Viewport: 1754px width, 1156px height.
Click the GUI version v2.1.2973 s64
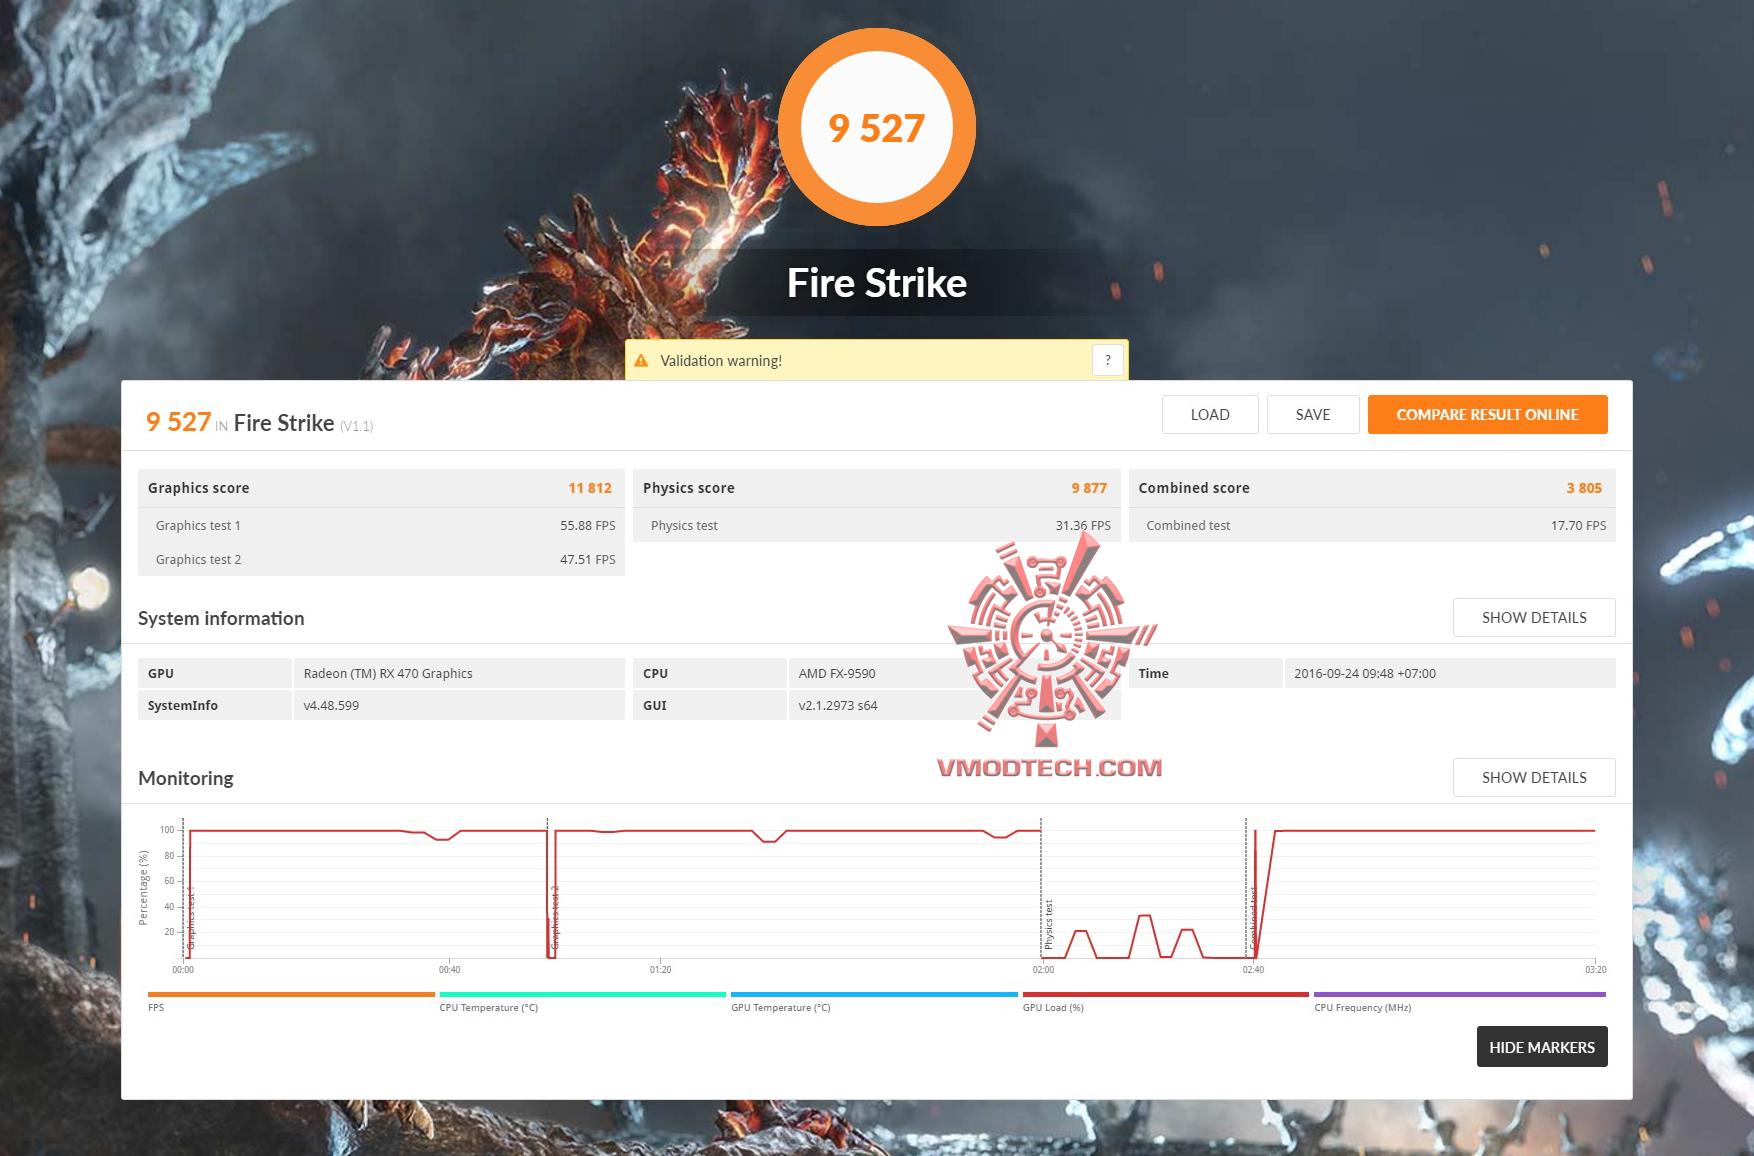[838, 705]
